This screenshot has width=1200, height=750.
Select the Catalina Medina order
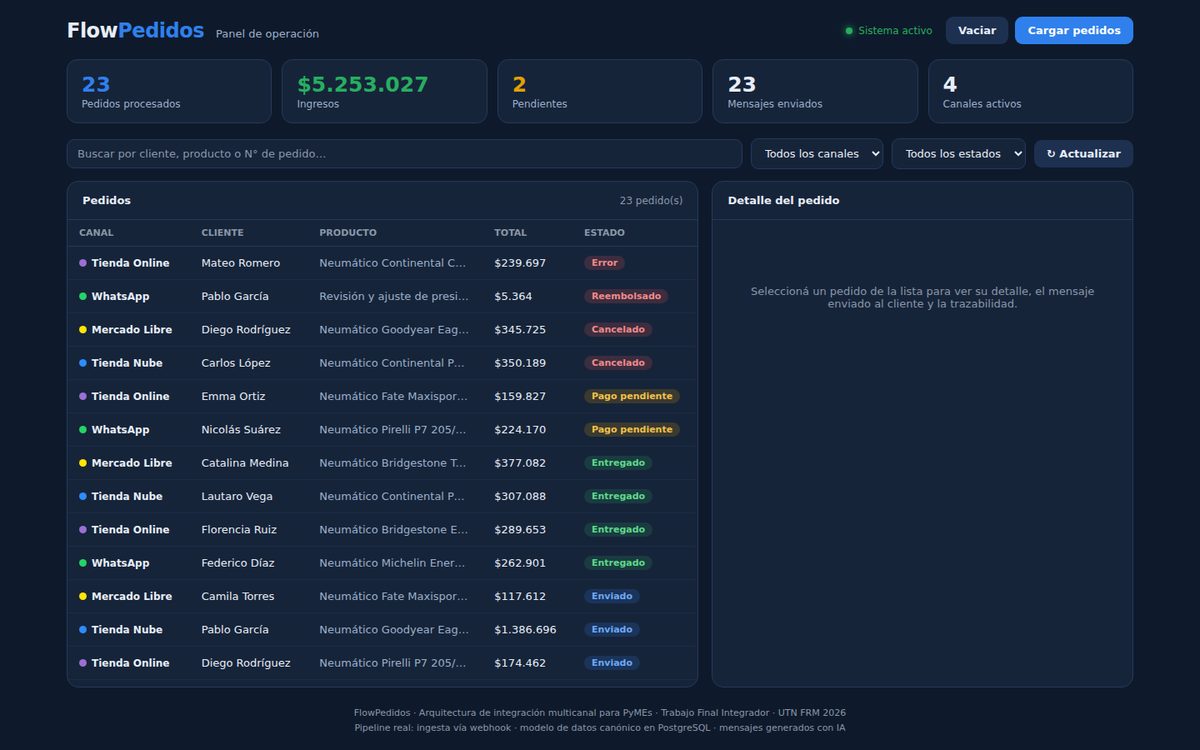[x=382, y=463]
